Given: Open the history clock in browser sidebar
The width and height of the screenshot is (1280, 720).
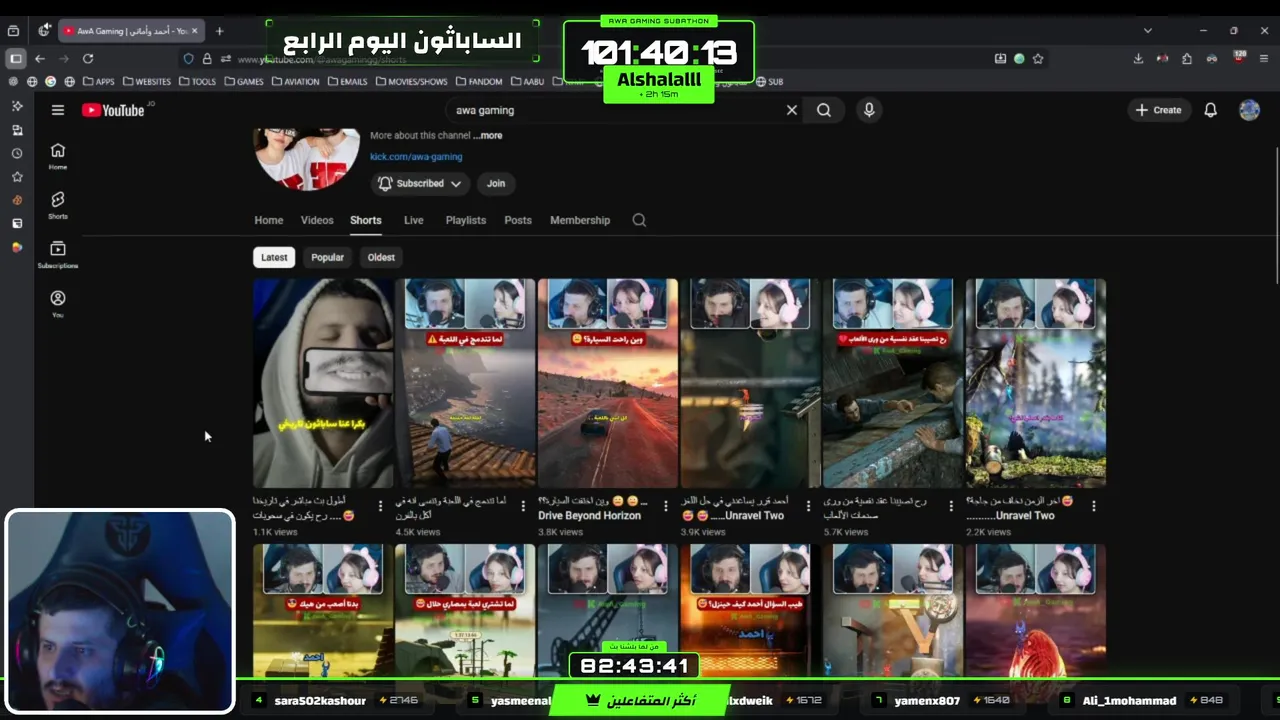Looking at the screenshot, I should click(17, 153).
